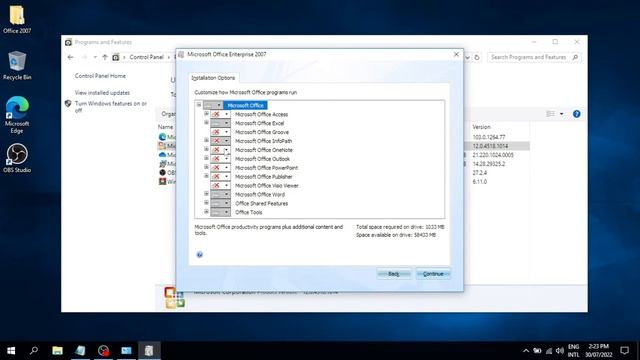Open taskbar search
The width and height of the screenshot is (640, 360).
[34, 350]
